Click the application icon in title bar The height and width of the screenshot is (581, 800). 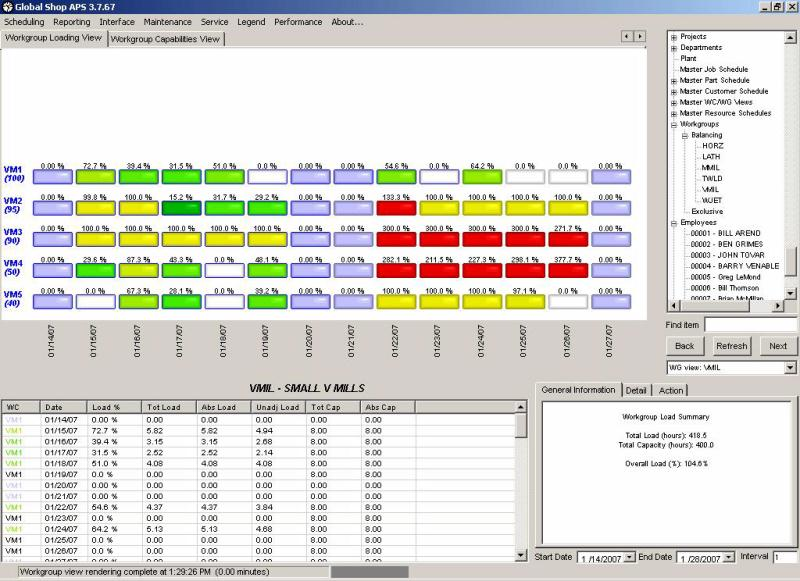point(7,7)
